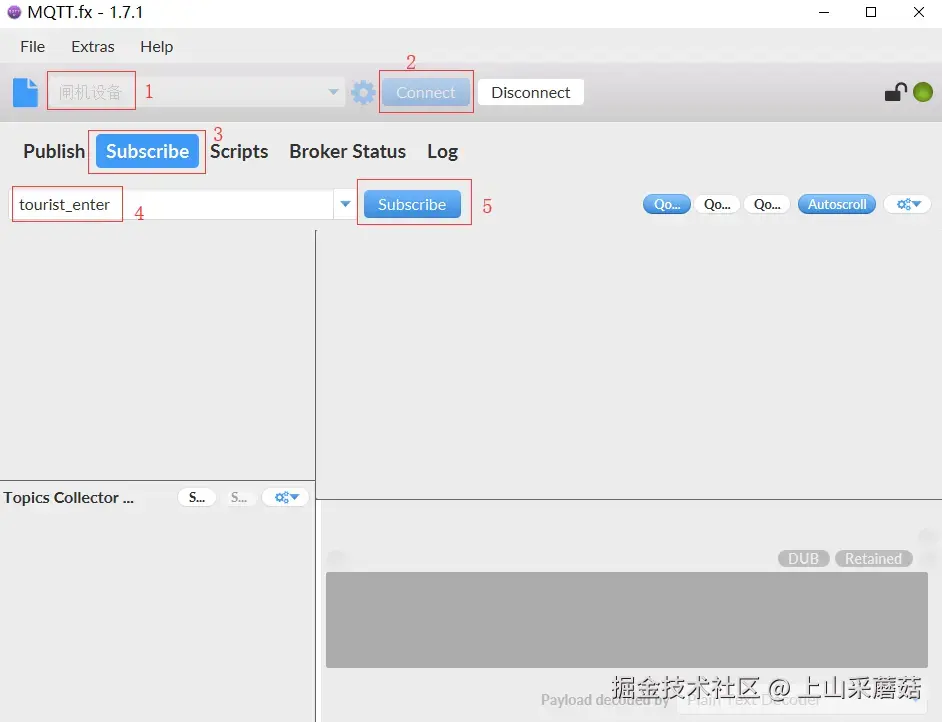This screenshot has width=942, height=722.
Task: Switch to the Scripts tab
Action: point(239,151)
